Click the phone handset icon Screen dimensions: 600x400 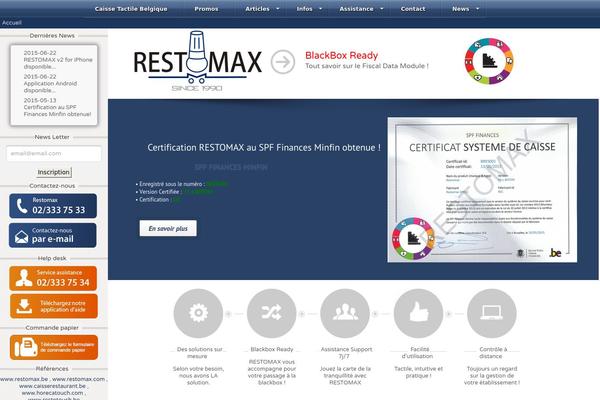22,207
